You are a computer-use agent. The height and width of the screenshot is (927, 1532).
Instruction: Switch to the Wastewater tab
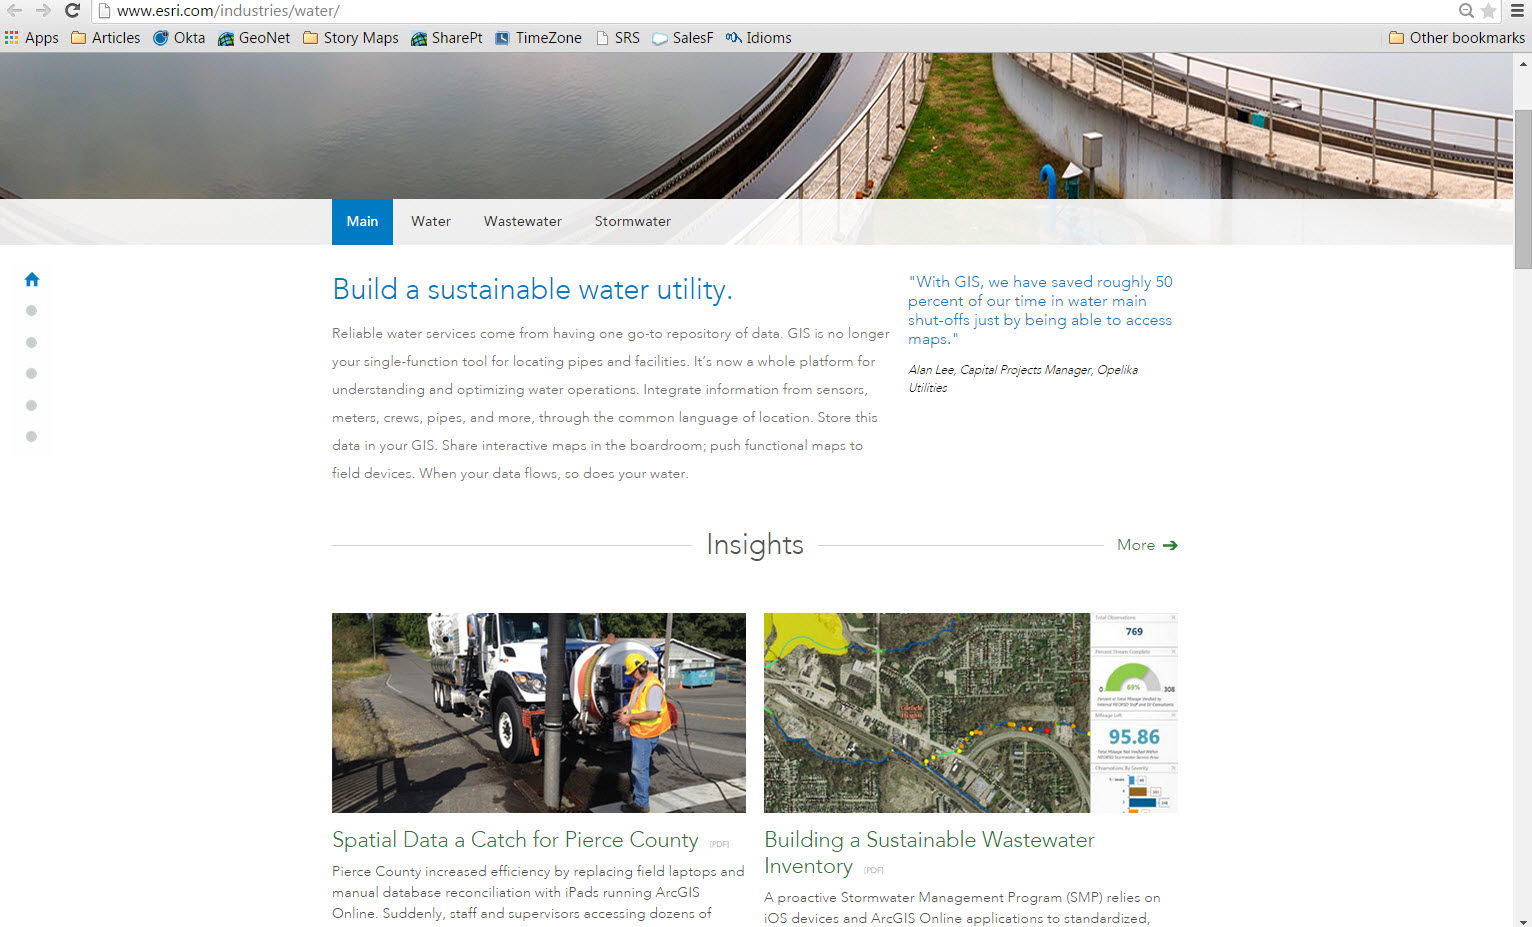(x=522, y=222)
